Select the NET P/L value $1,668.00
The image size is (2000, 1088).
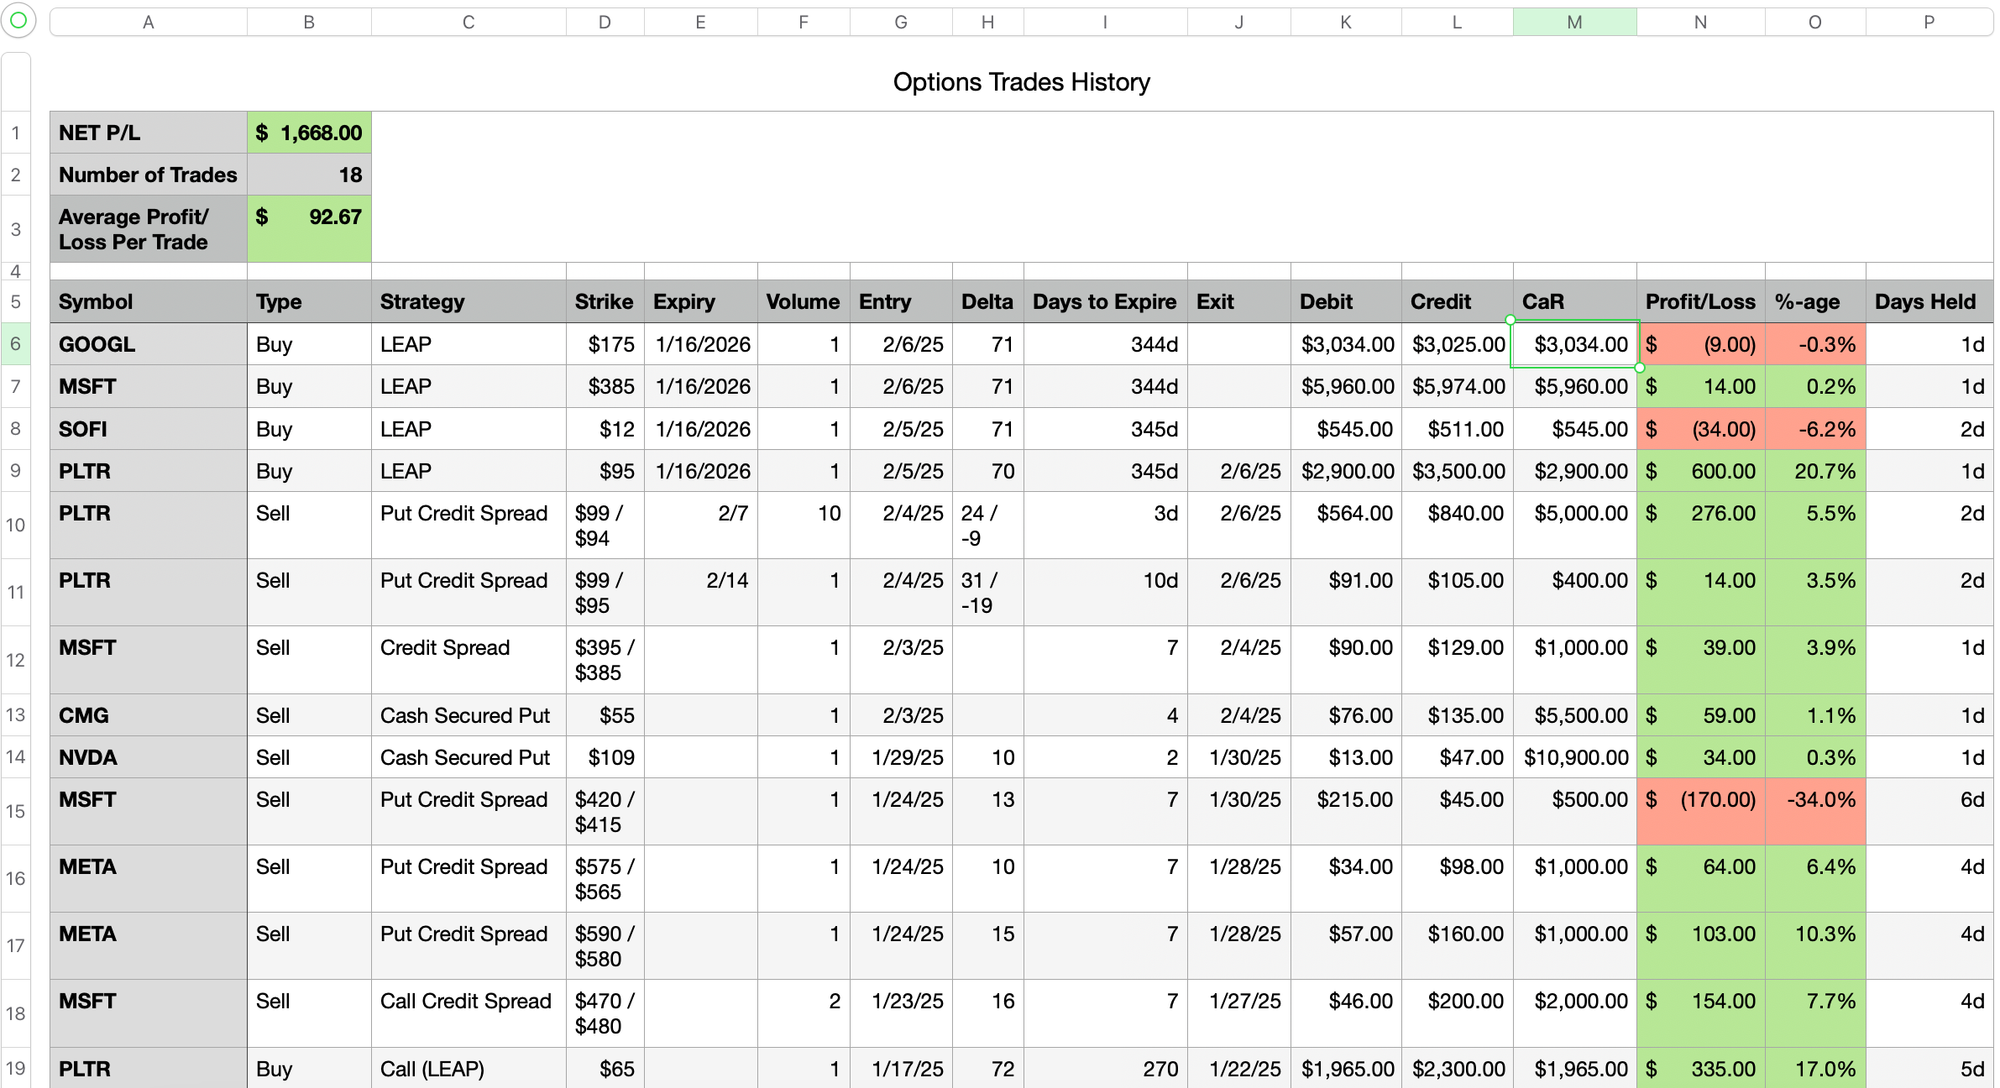point(309,133)
